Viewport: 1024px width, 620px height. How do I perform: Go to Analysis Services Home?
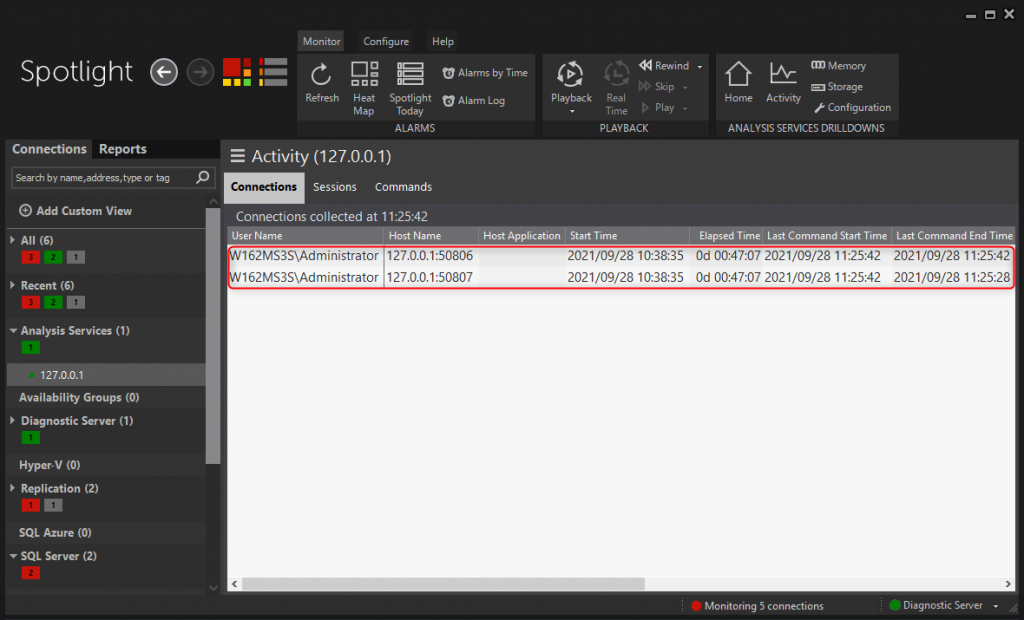click(738, 83)
